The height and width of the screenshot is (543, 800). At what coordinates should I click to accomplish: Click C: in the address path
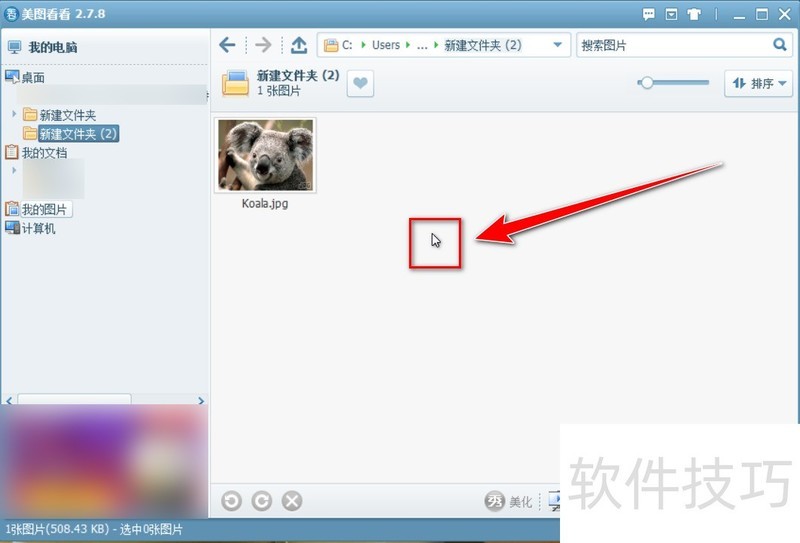coord(347,45)
